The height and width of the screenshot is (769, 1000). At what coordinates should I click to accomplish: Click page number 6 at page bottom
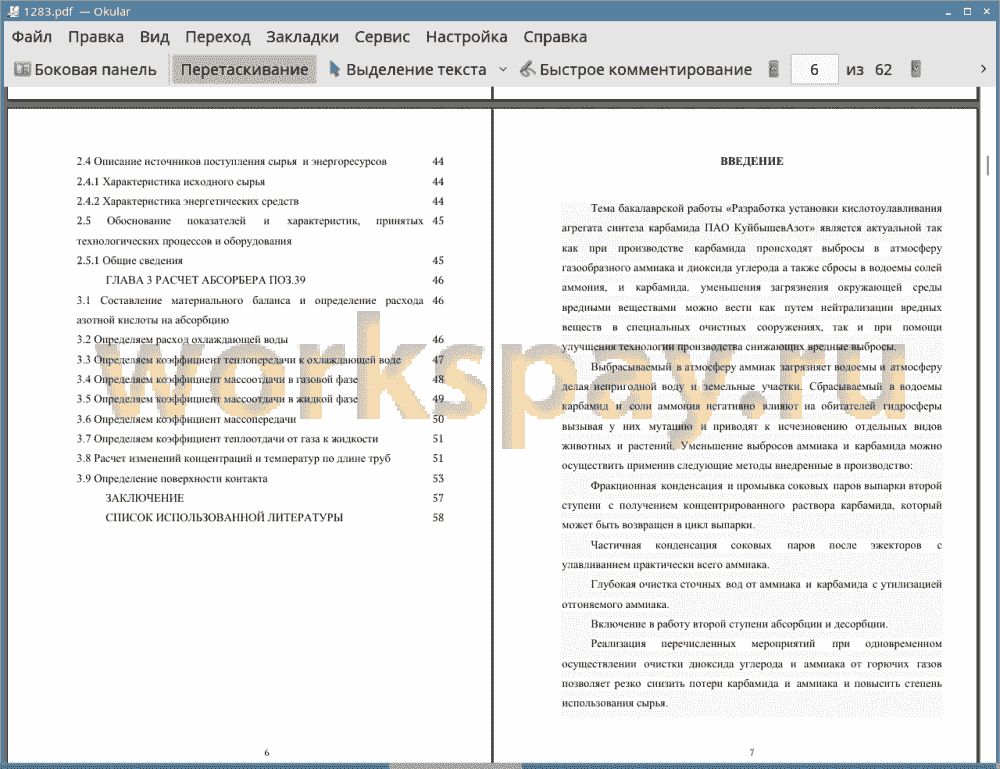point(267,752)
